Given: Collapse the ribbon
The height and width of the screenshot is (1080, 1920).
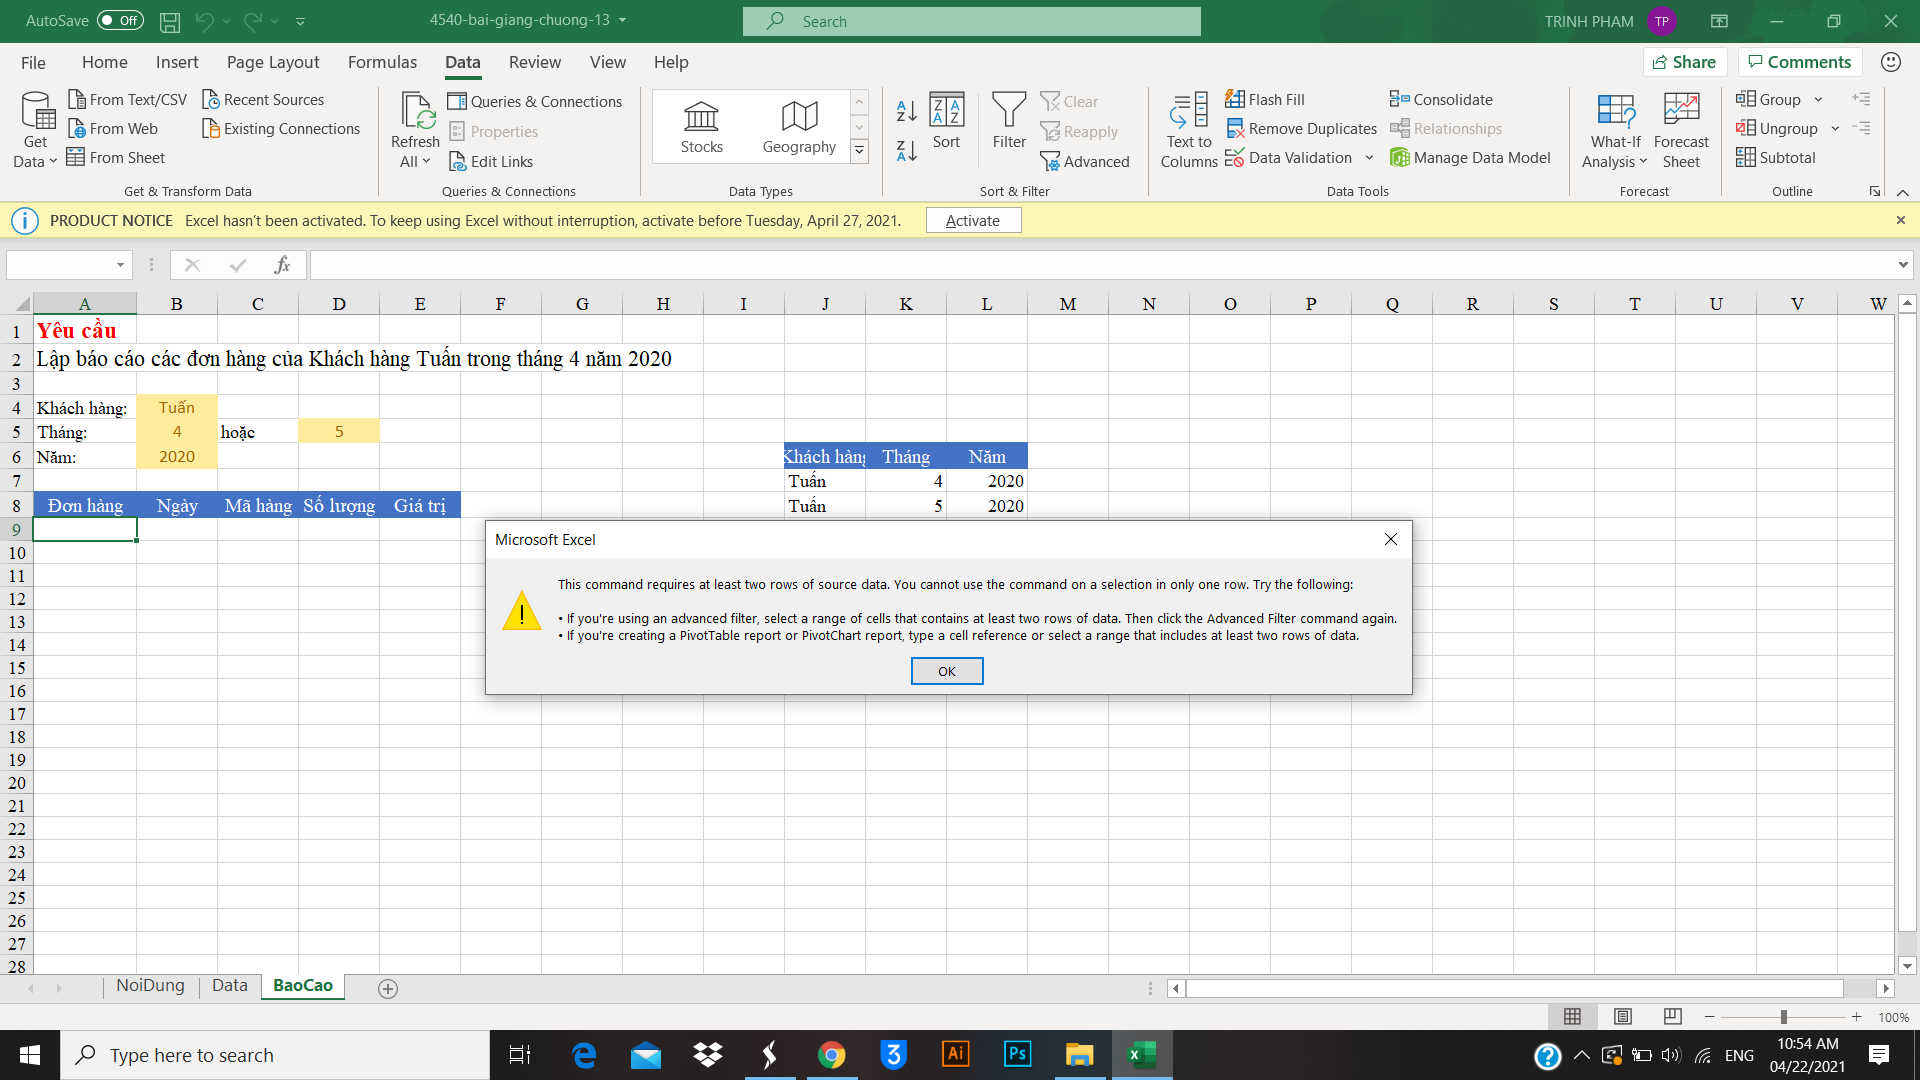Looking at the screenshot, I should pyautogui.click(x=1903, y=192).
